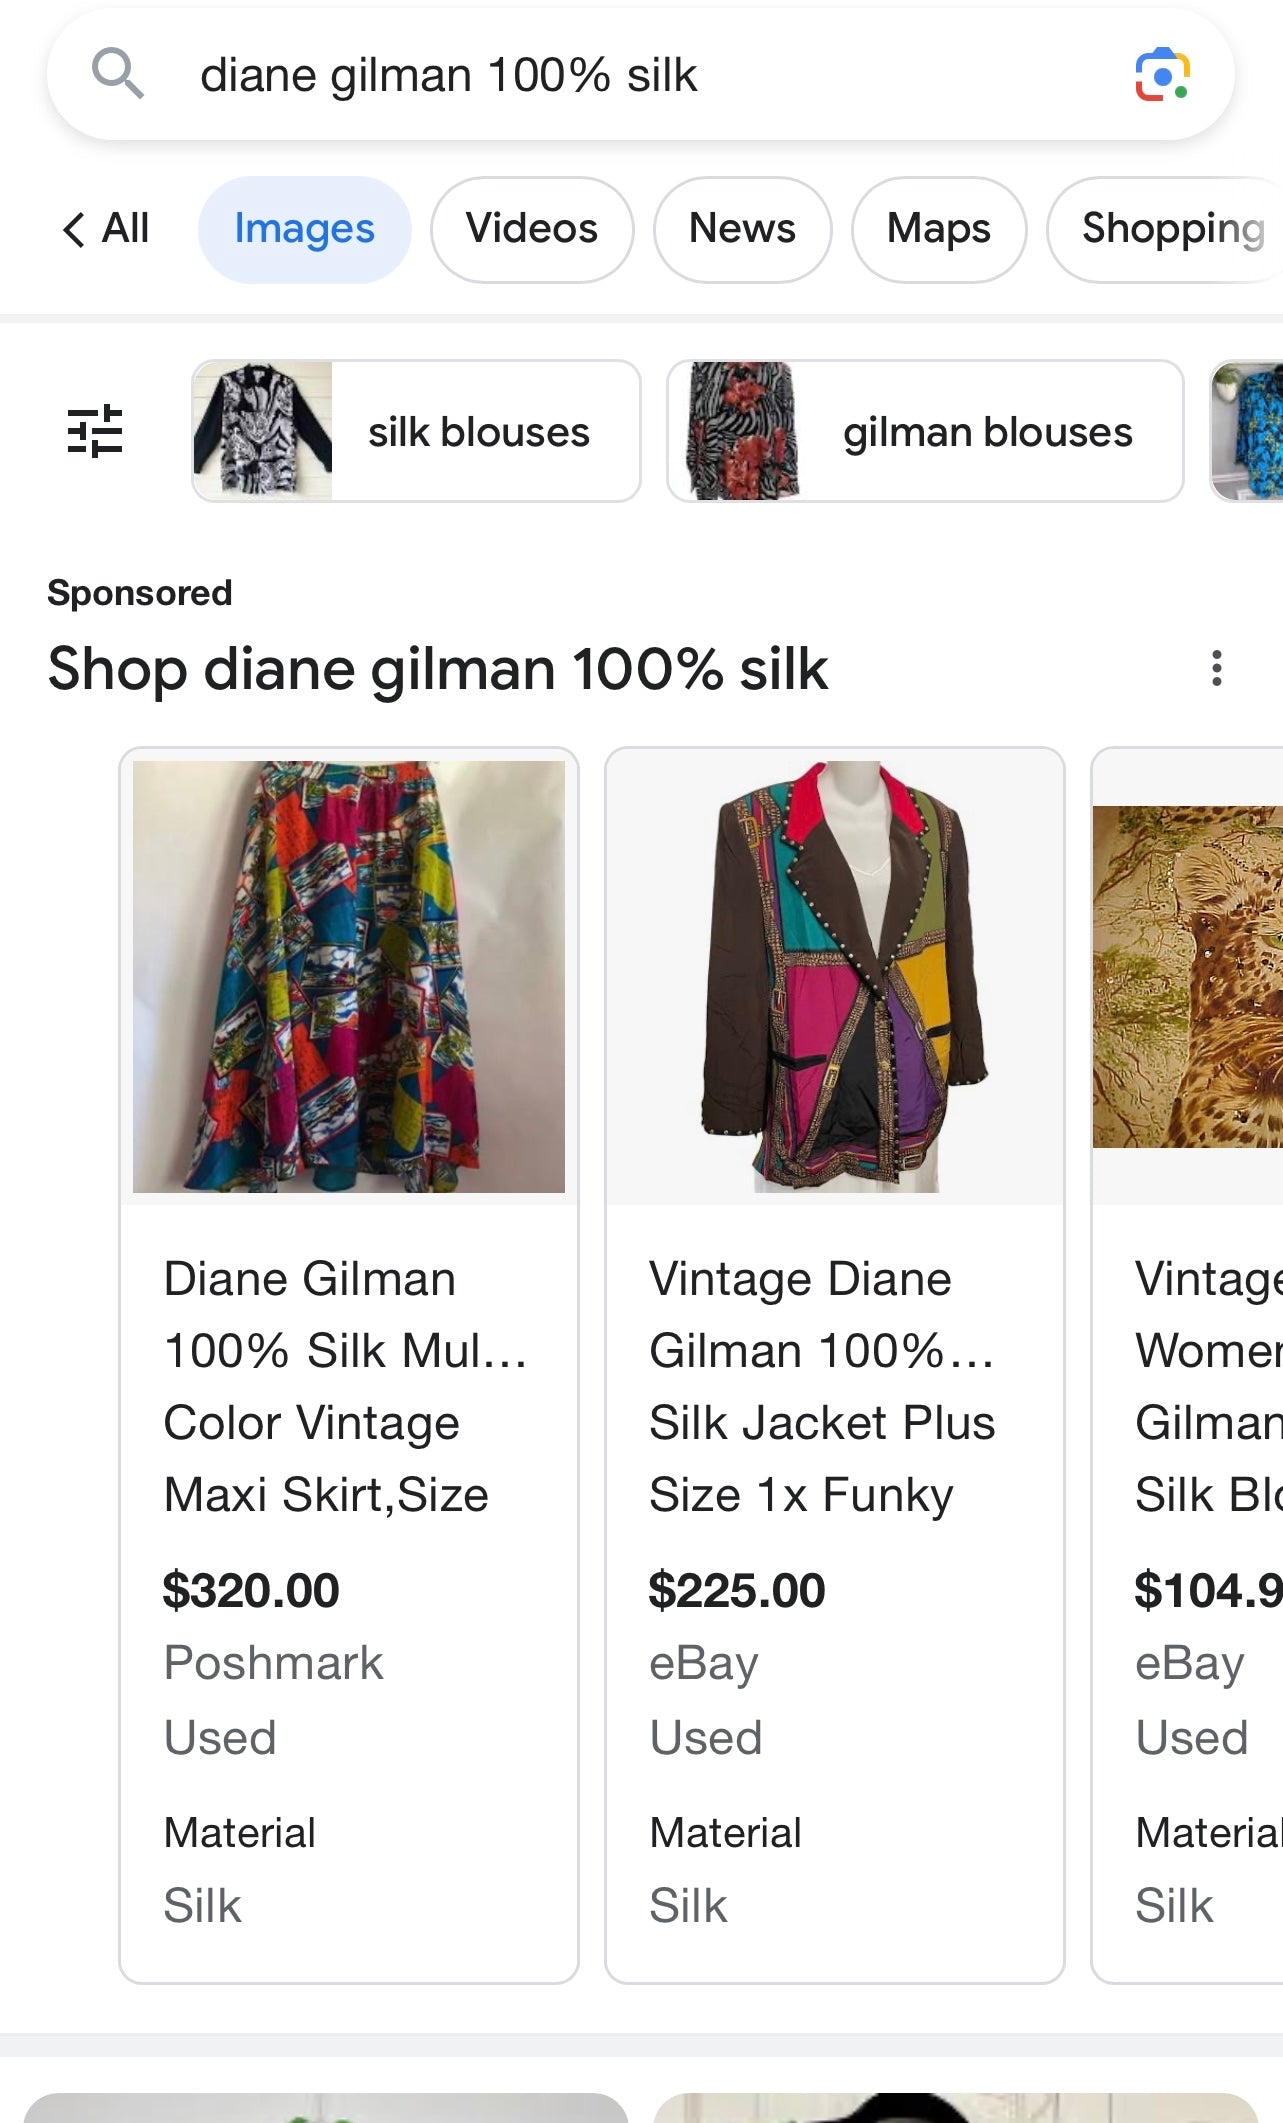
Task: Tap the back chevron beside All
Action: coord(73,229)
